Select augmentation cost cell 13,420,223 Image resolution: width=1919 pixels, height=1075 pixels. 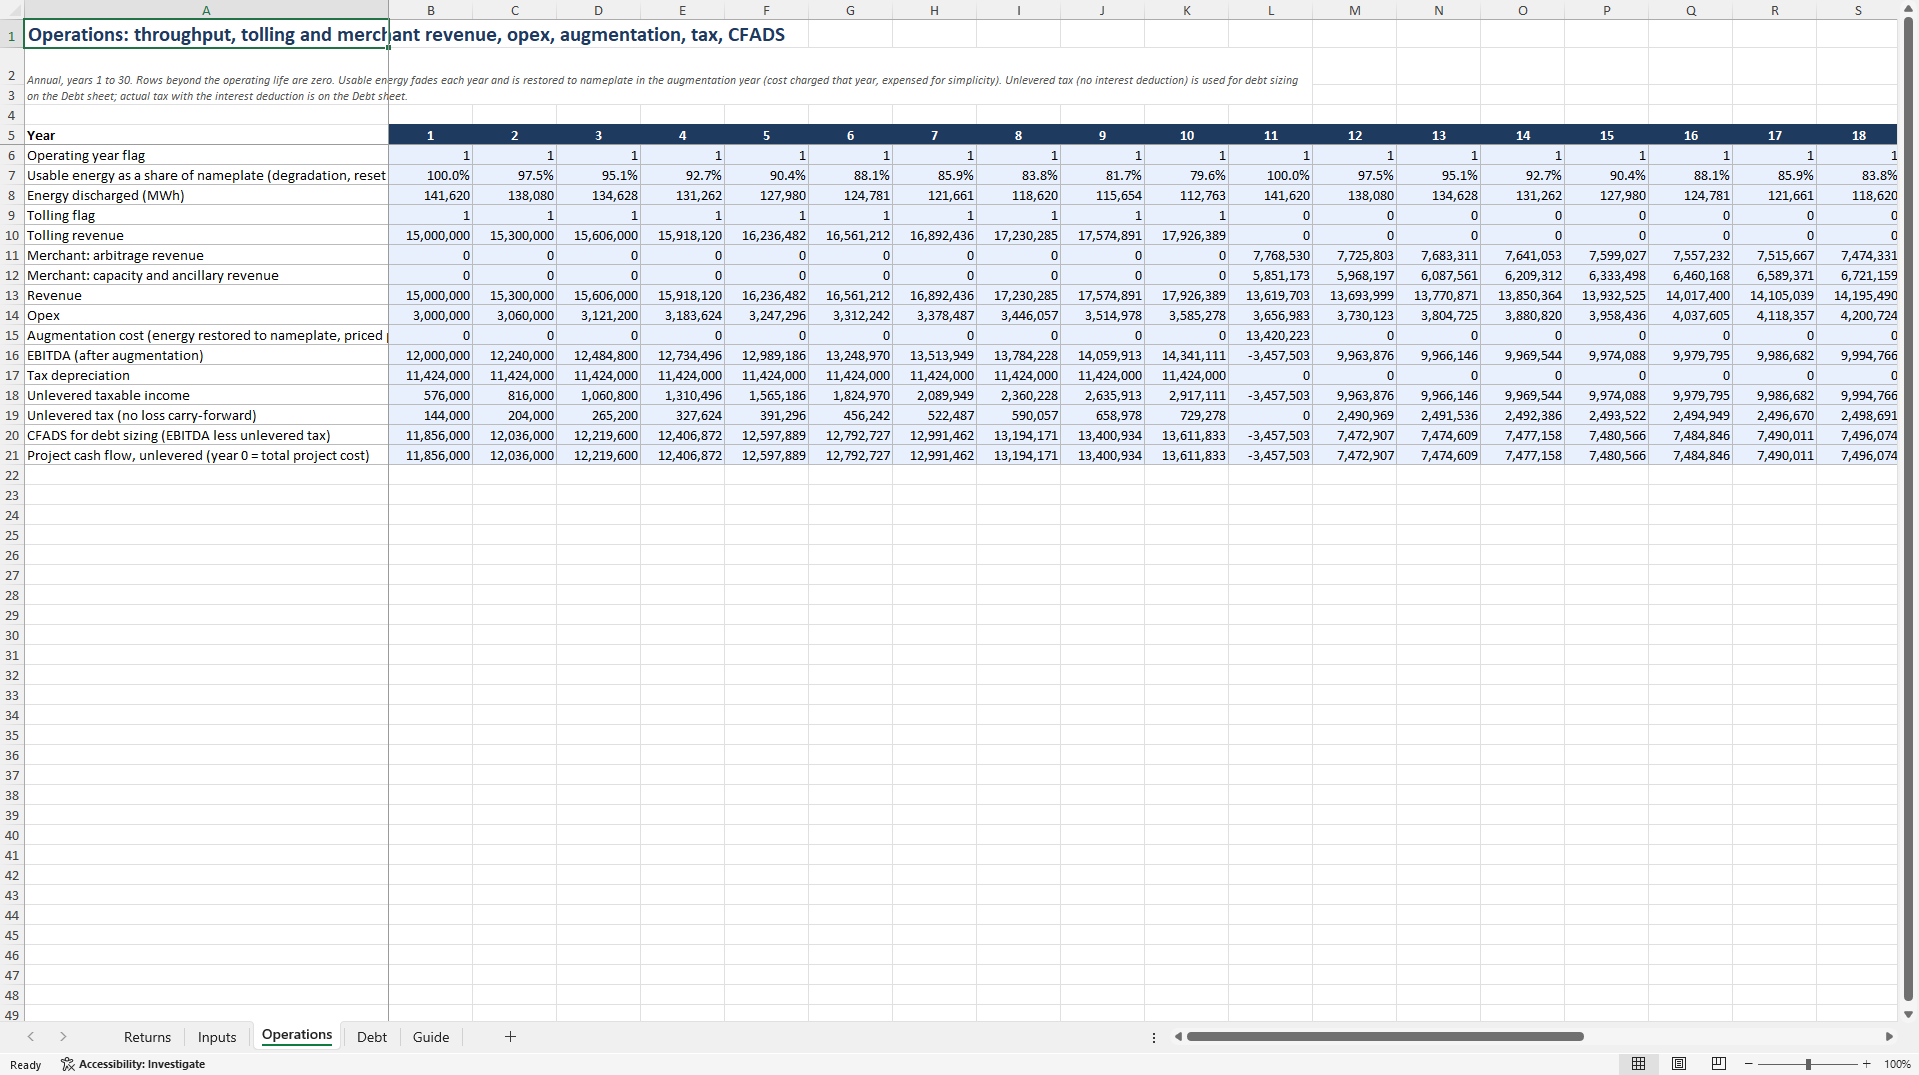(1271, 335)
